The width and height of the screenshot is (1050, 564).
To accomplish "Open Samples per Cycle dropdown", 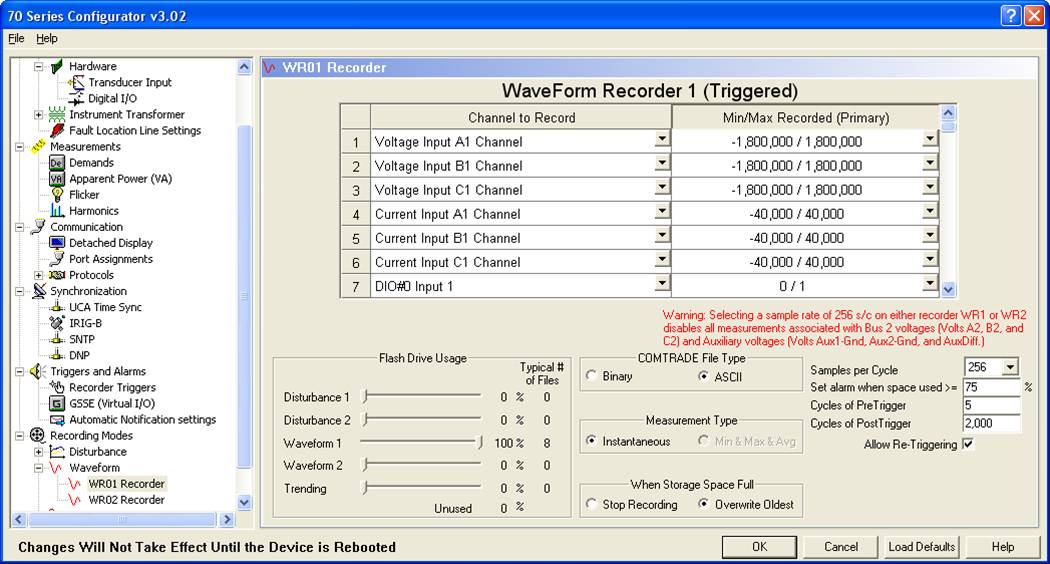I will (x=1010, y=367).
